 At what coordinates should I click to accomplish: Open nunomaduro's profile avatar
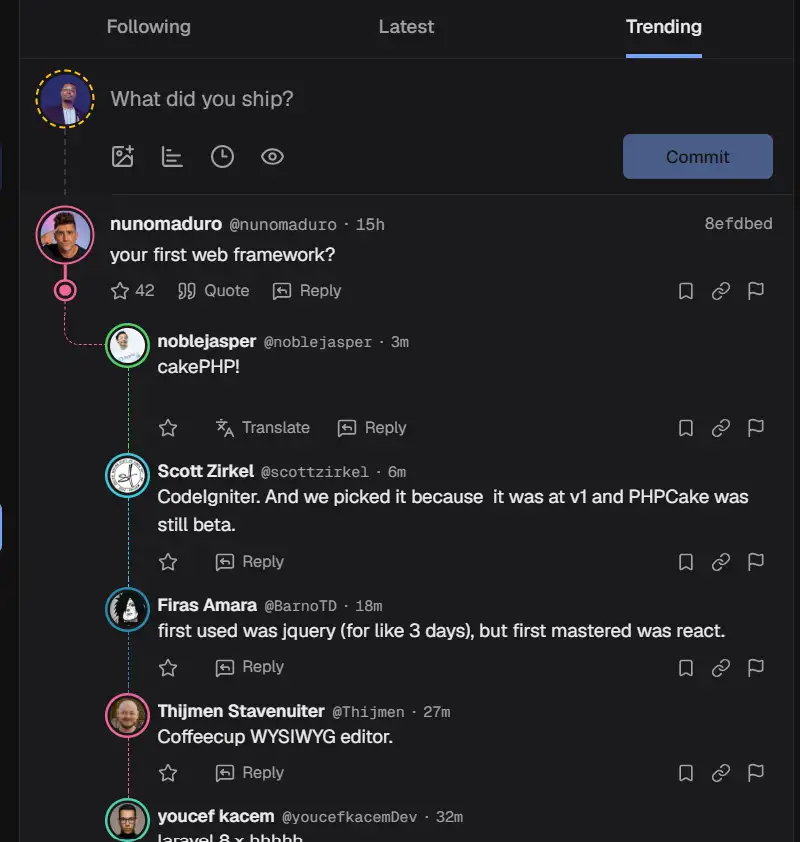click(x=65, y=235)
